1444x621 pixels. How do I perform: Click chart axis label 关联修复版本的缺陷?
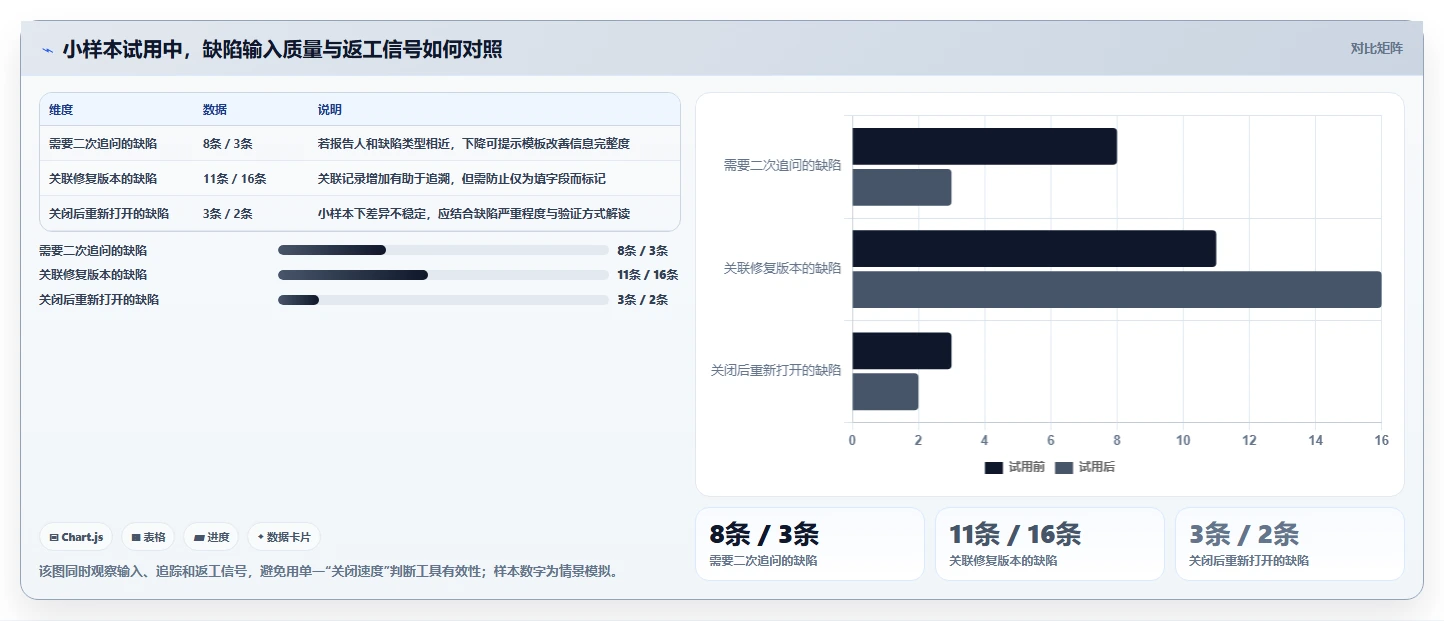782,268
